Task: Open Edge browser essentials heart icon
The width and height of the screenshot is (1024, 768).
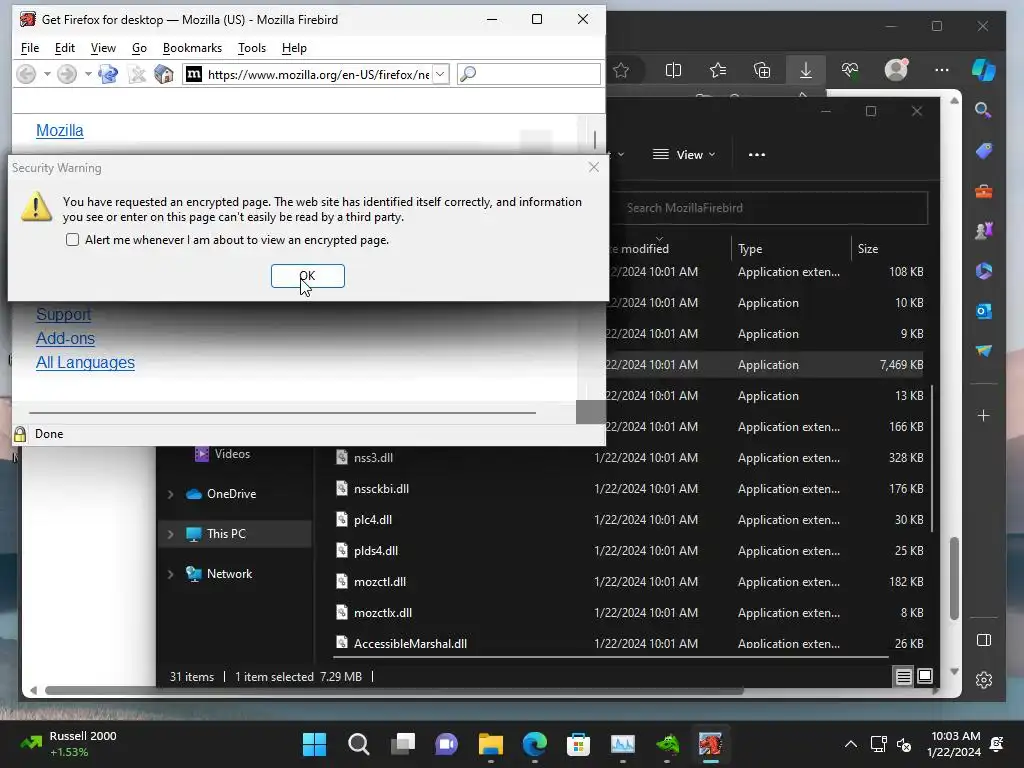Action: tap(850, 70)
